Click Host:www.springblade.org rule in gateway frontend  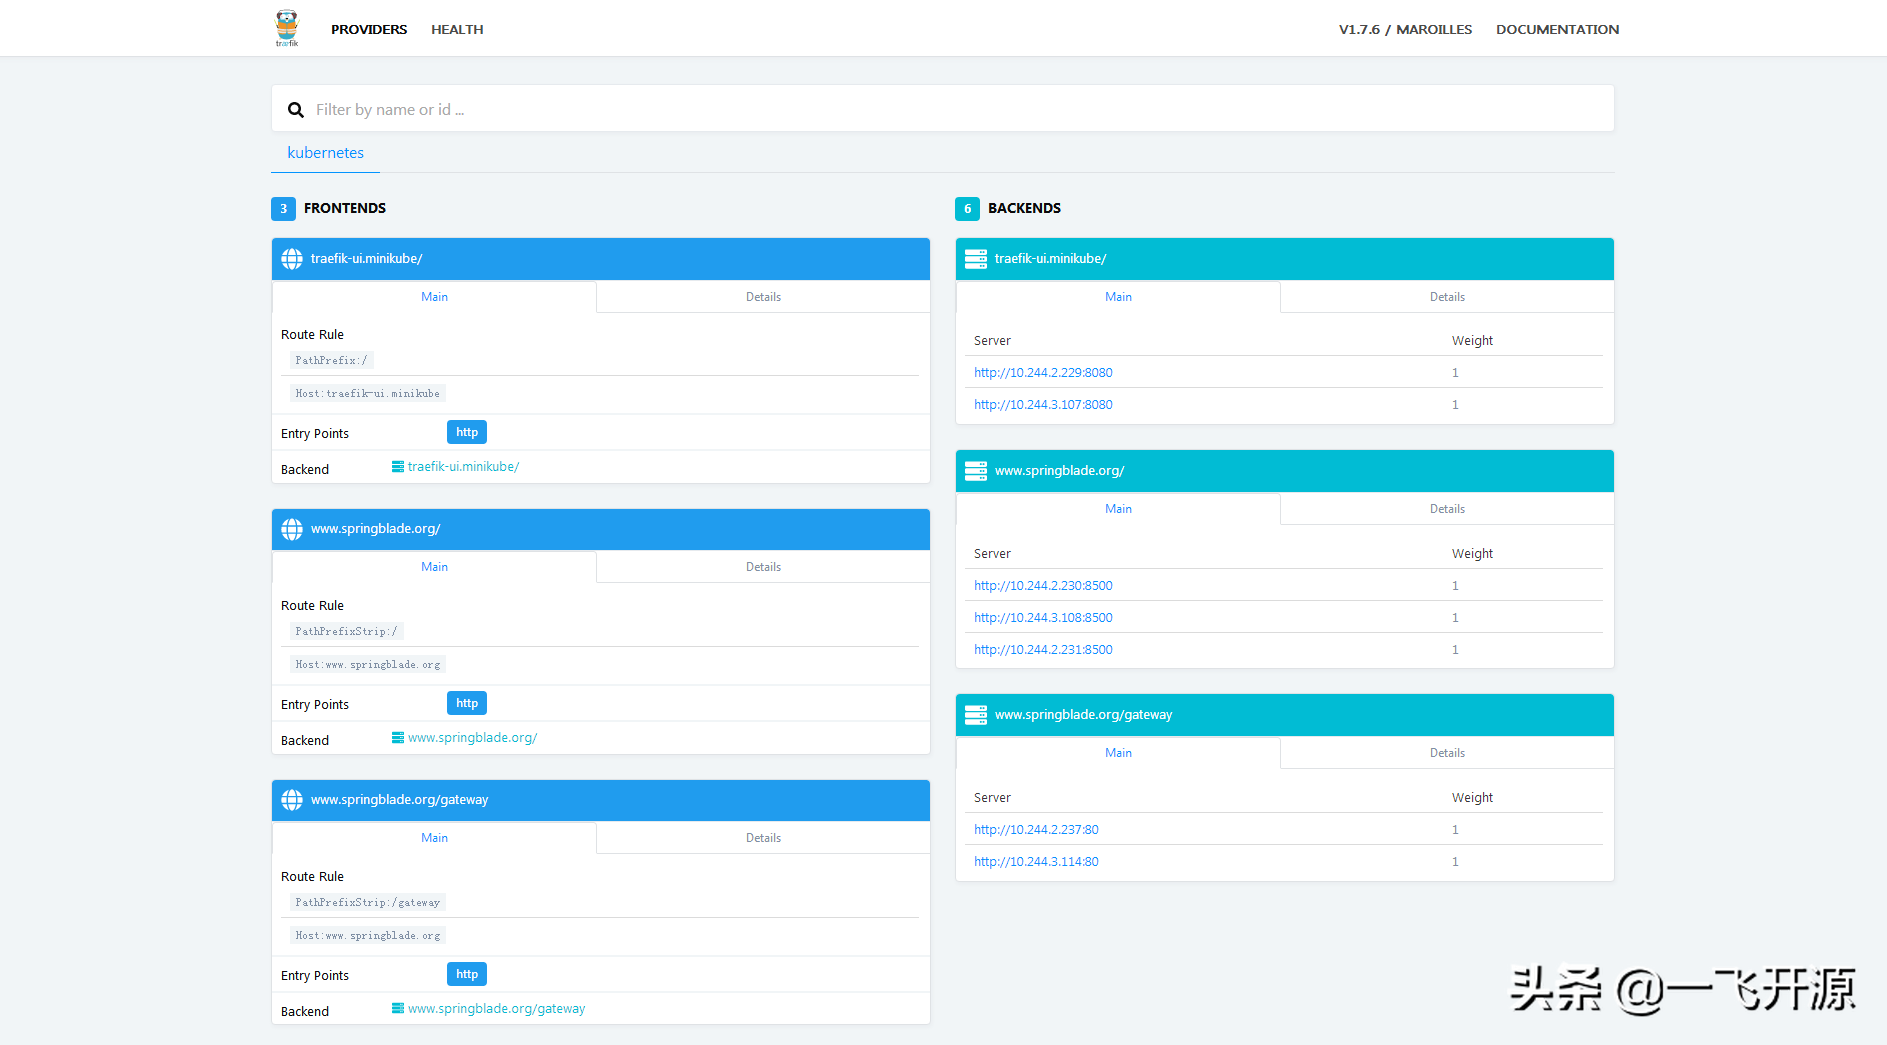[x=367, y=935]
